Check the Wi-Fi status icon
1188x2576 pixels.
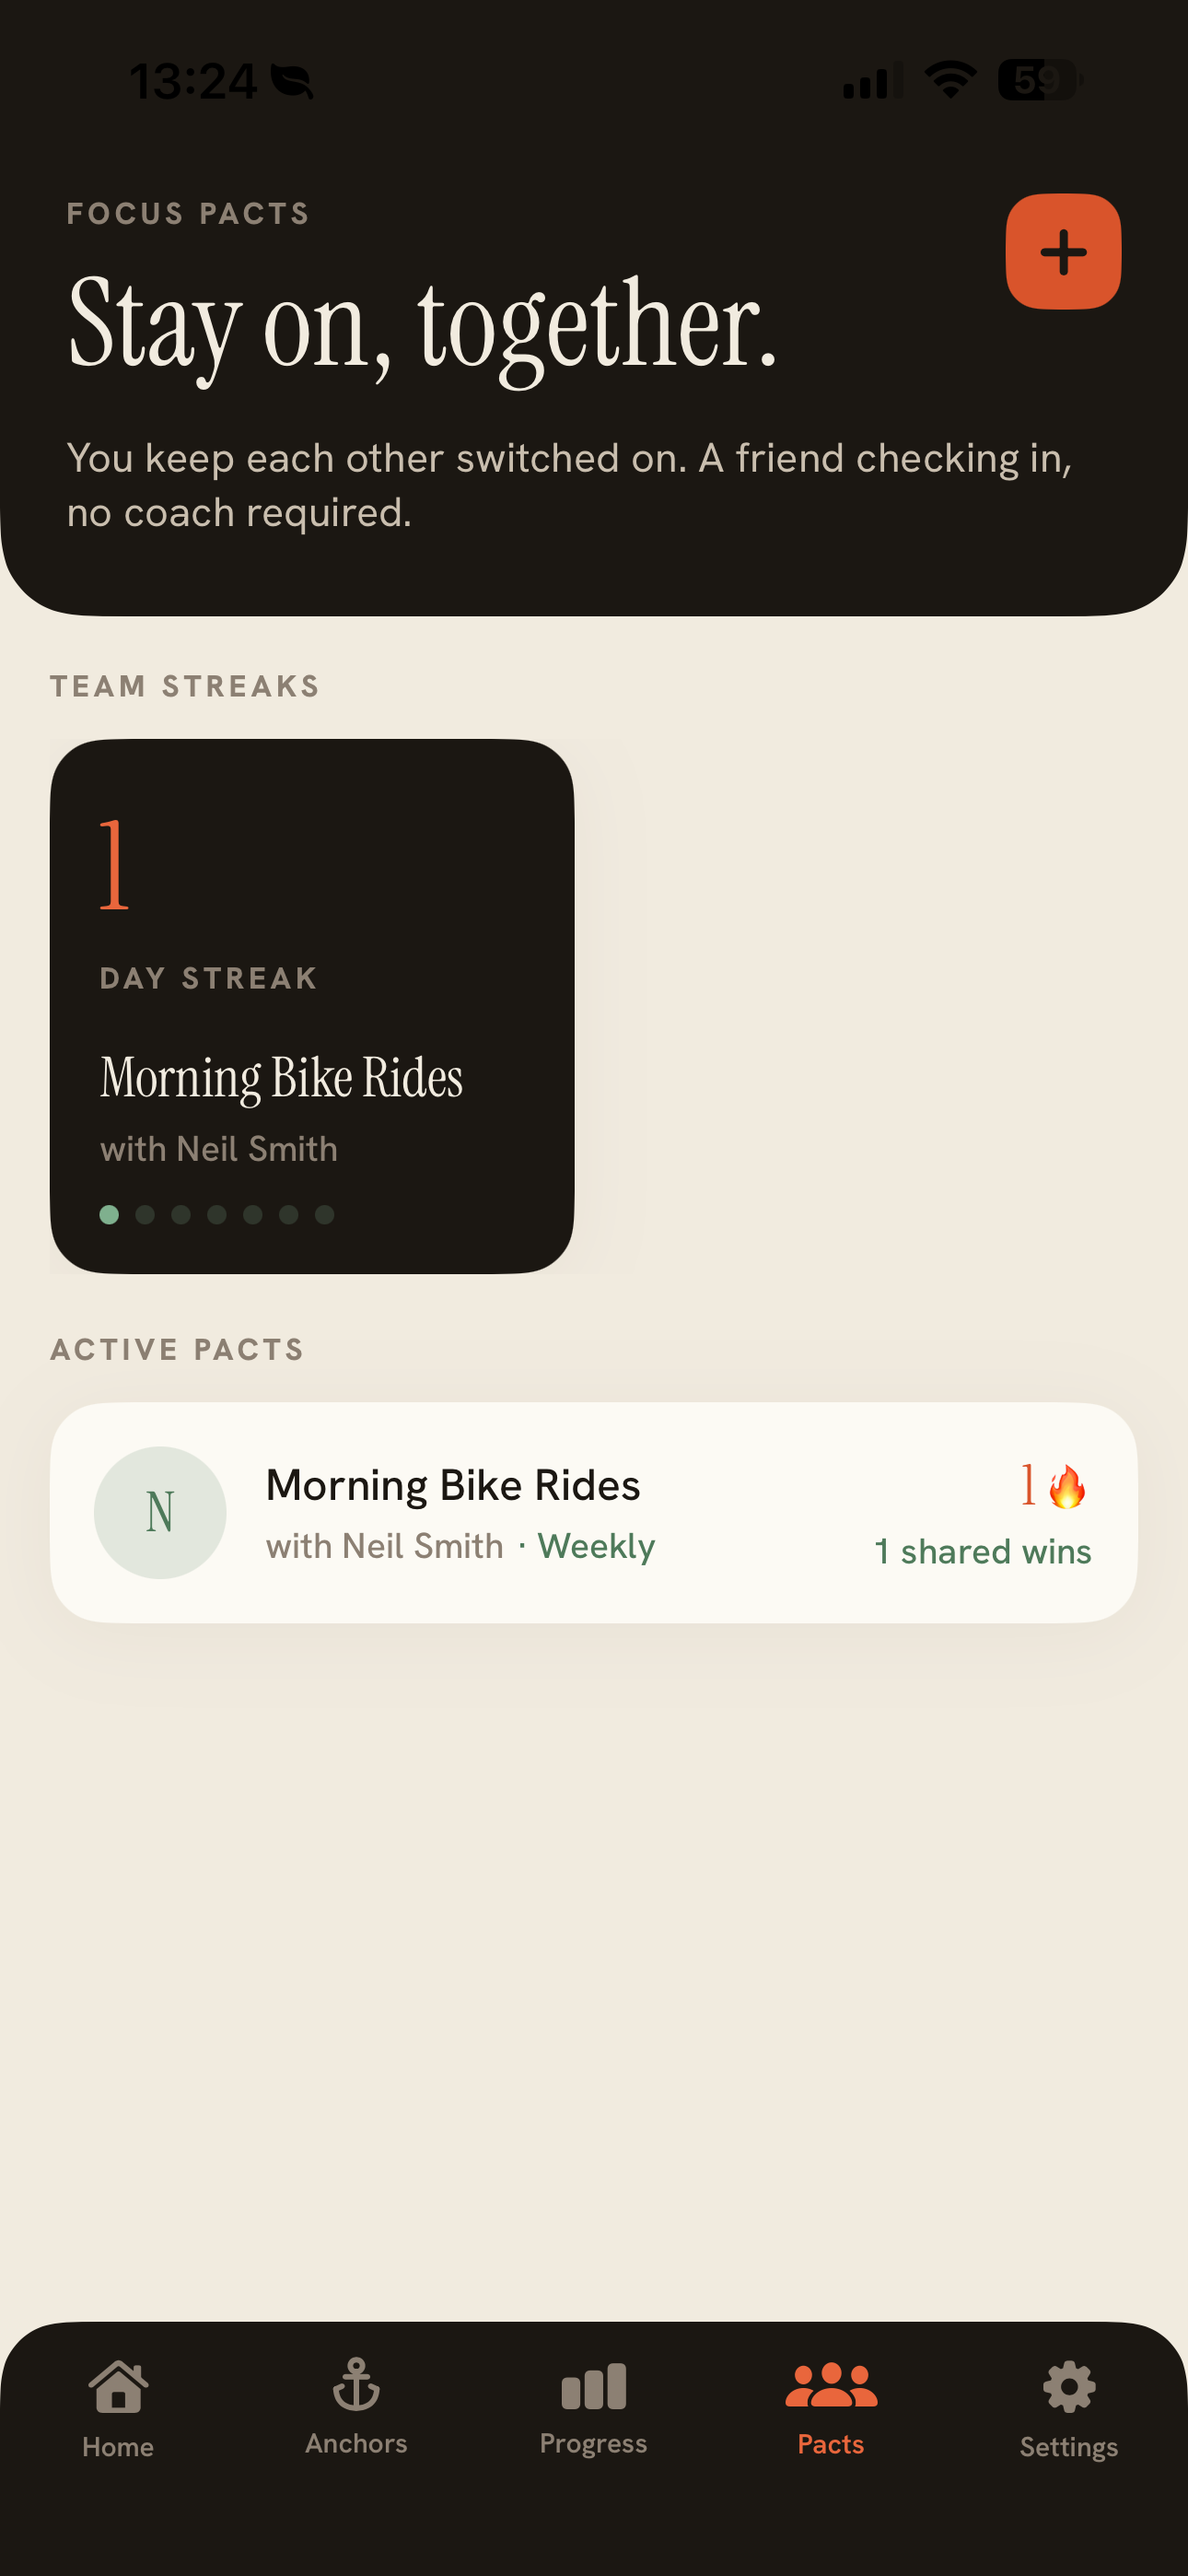950,80
